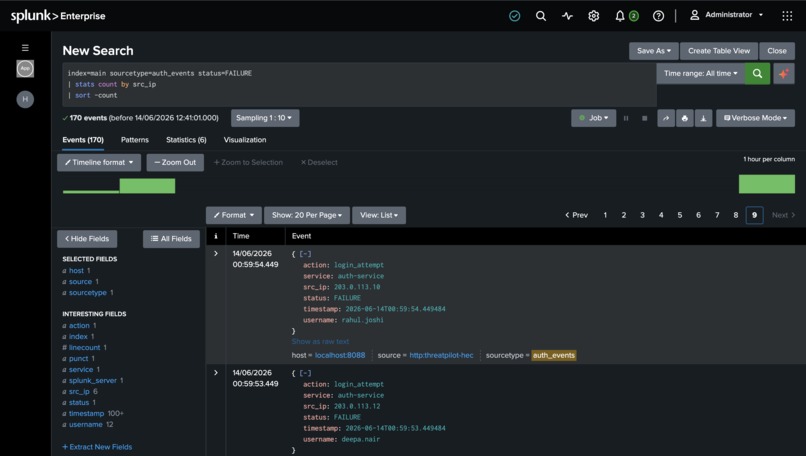
Task: Select the right timeline green bar
Action: pos(766,184)
